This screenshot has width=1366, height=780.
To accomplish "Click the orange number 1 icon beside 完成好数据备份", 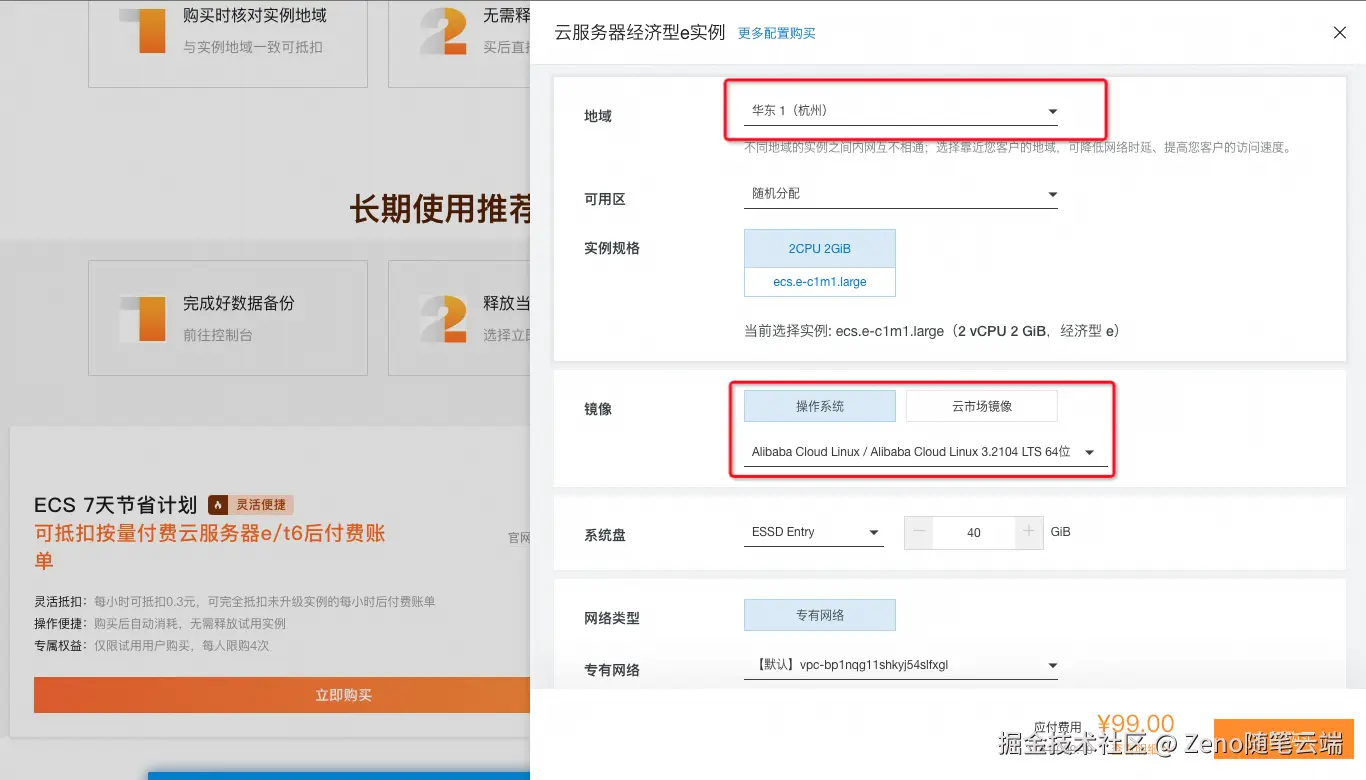I will [x=142, y=318].
